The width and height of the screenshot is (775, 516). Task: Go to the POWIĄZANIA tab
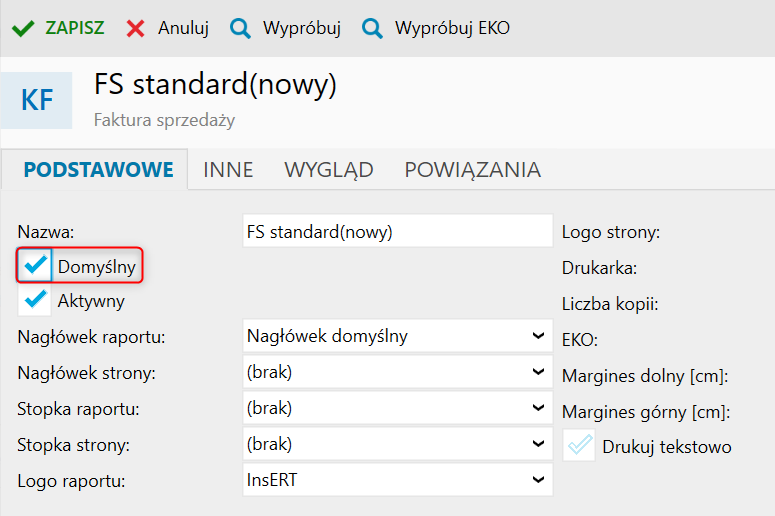(x=473, y=171)
